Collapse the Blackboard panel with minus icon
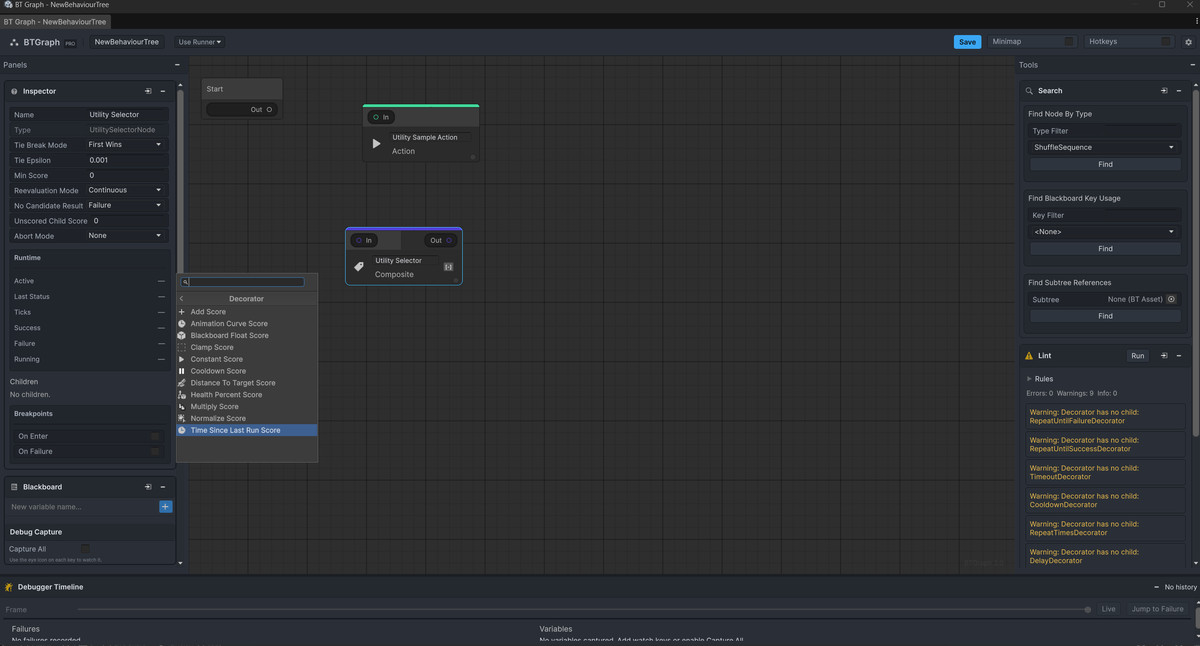This screenshot has width=1200, height=646. (163, 487)
